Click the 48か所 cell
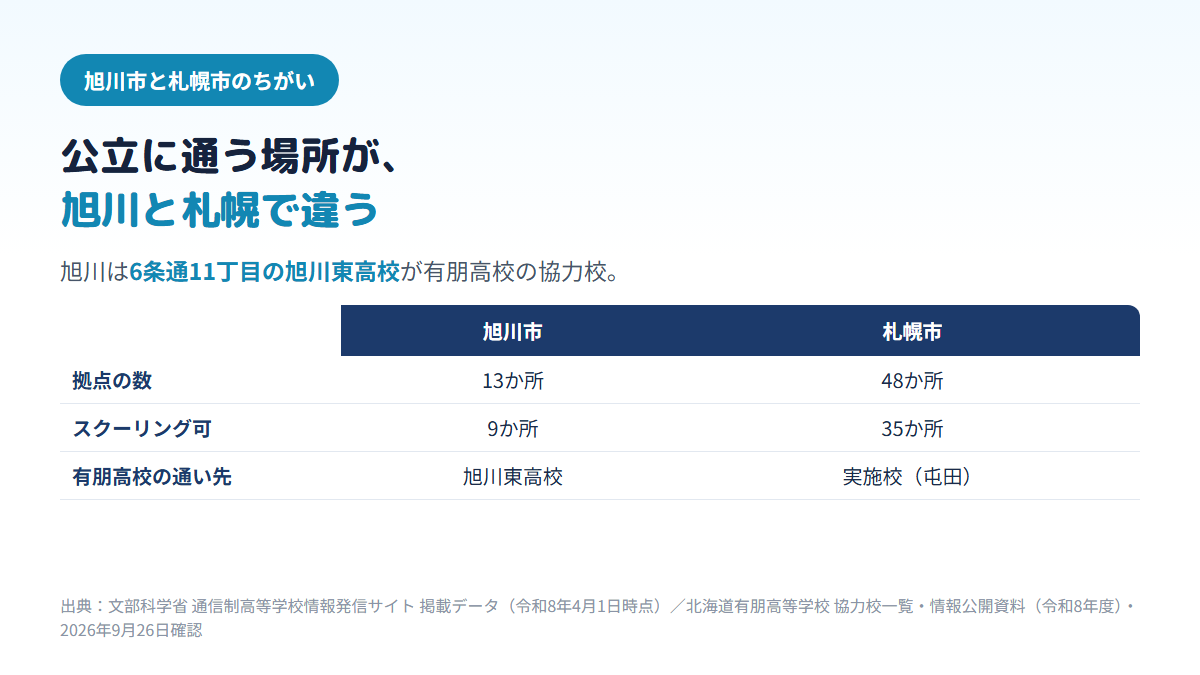 (912, 380)
